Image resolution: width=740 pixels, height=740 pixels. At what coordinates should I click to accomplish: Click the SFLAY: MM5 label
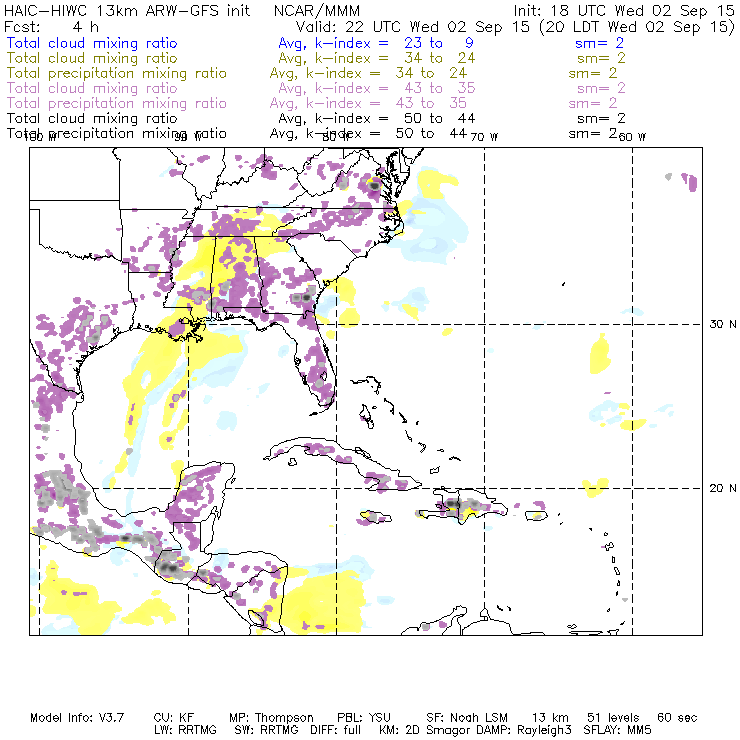(617, 730)
